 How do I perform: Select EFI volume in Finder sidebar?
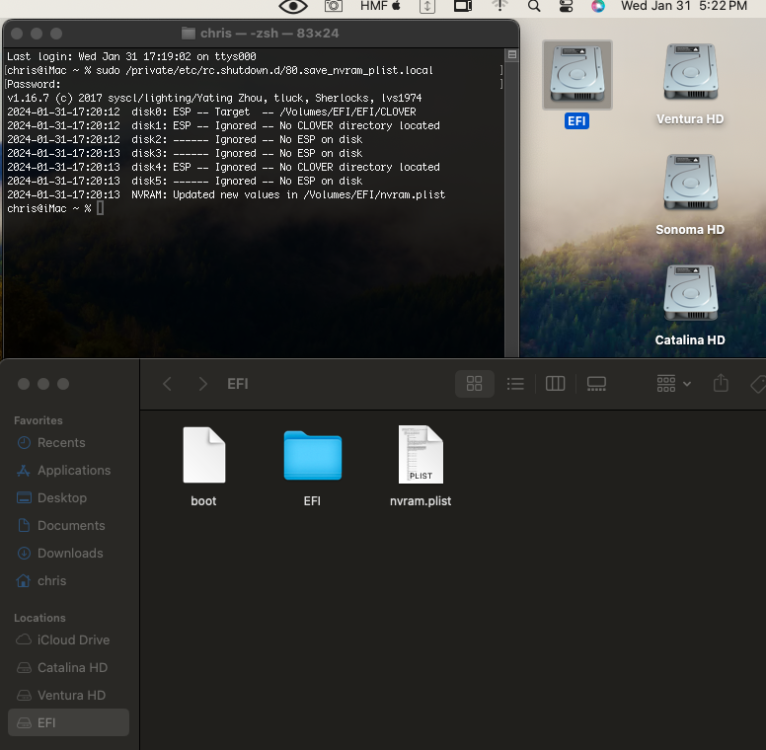[68, 723]
